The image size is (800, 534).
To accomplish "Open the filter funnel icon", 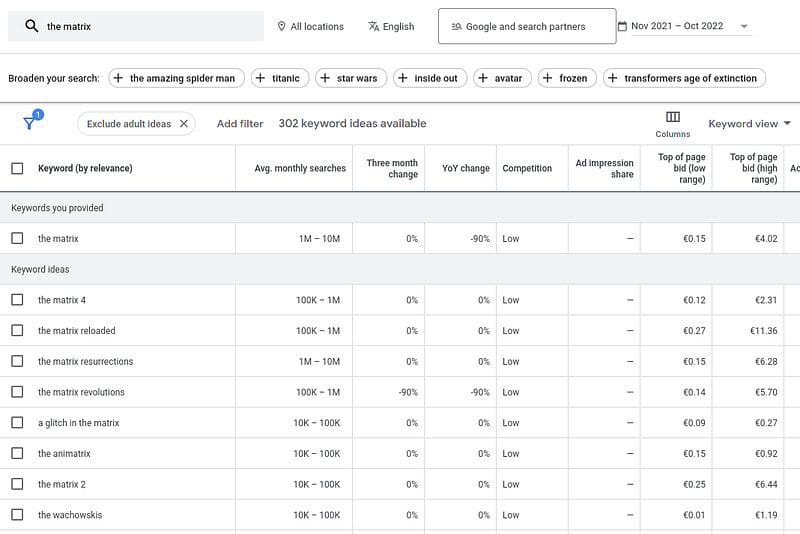I will click(30, 123).
